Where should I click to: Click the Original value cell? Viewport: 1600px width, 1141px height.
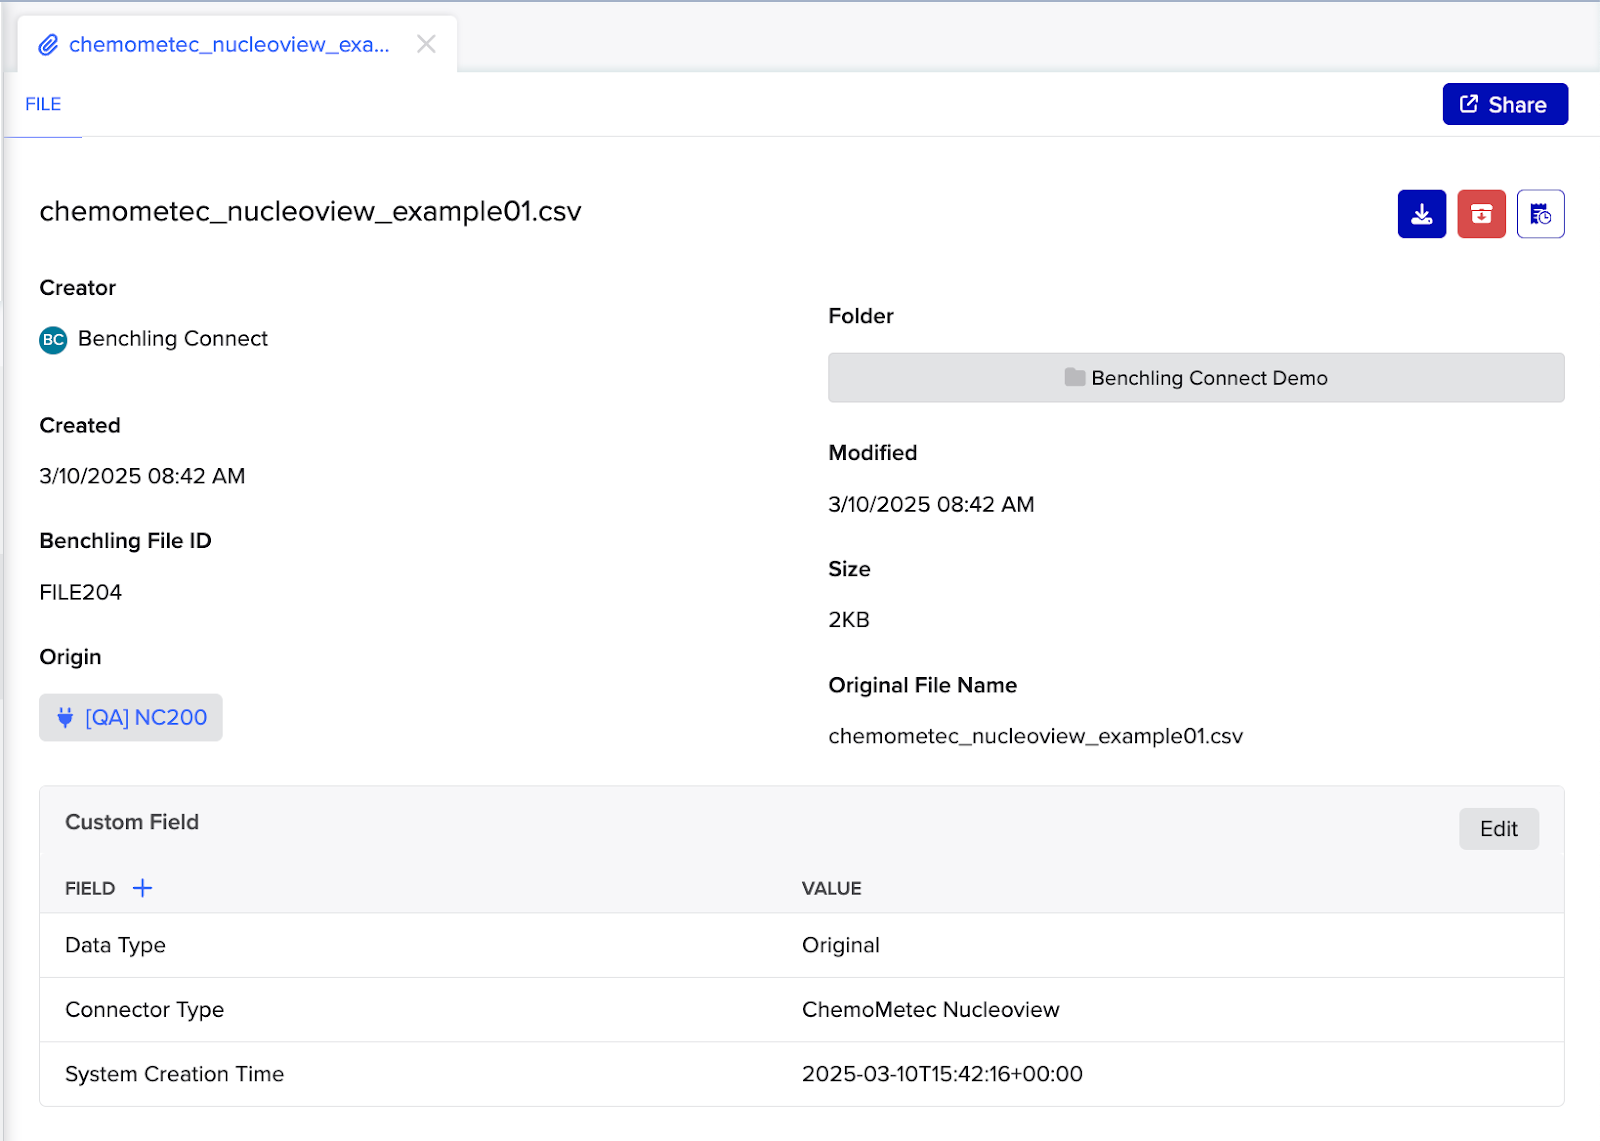point(841,945)
